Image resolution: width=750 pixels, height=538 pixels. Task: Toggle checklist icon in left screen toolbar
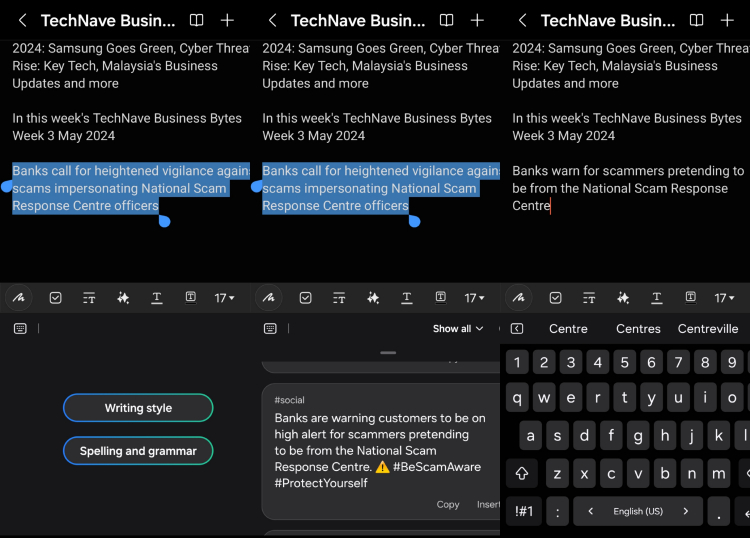tap(55, 298)
